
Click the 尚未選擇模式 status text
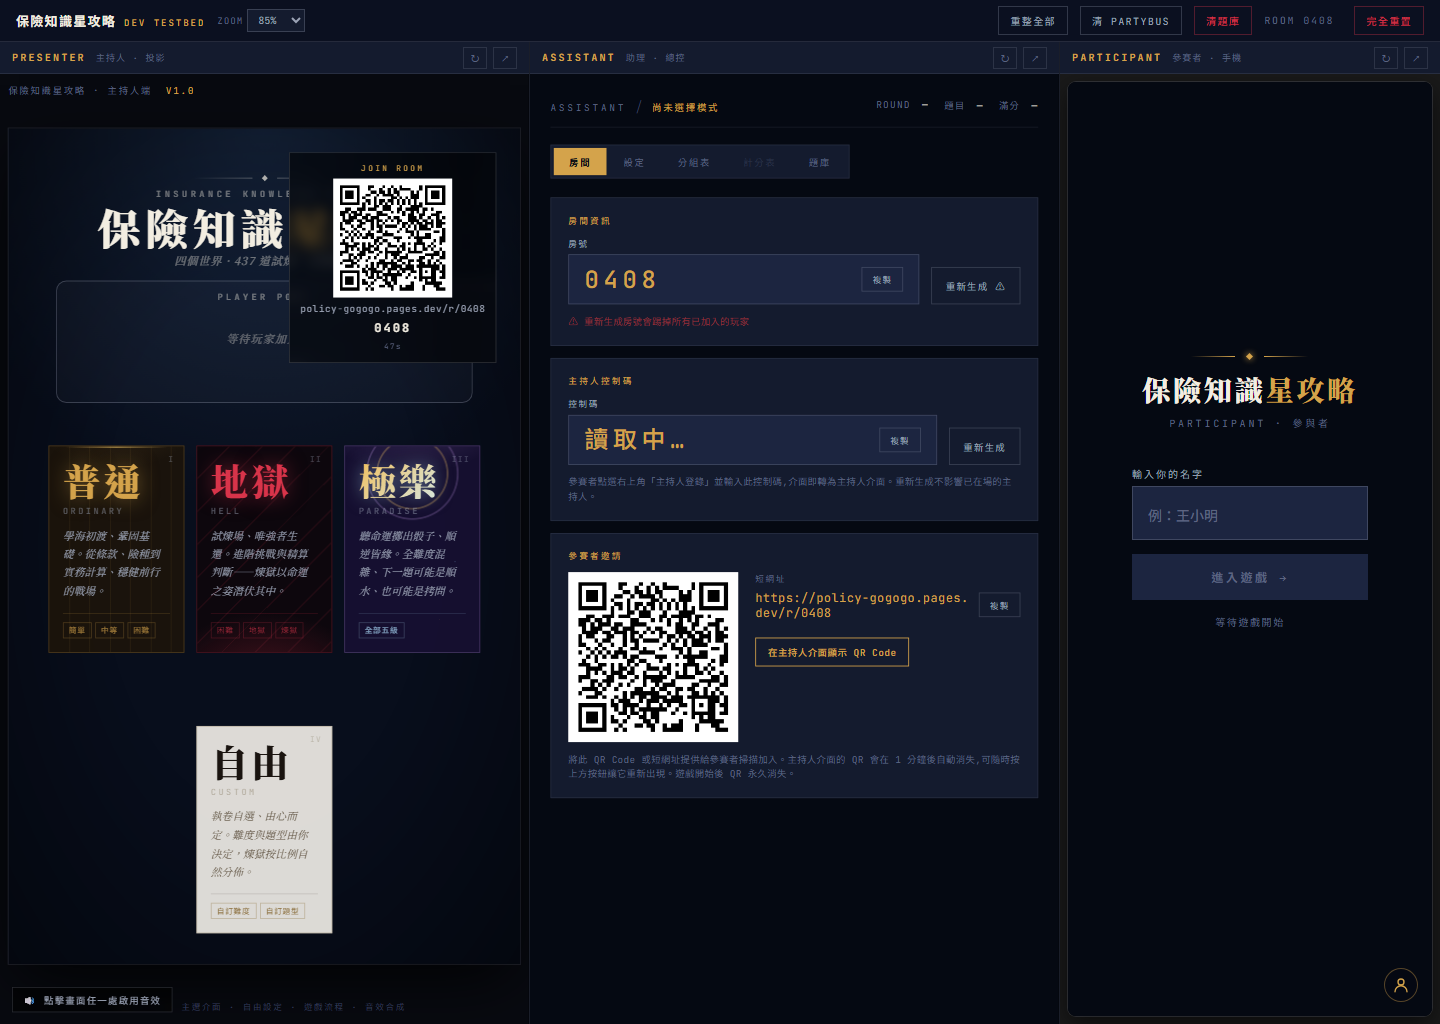click(x=685, y=108)
